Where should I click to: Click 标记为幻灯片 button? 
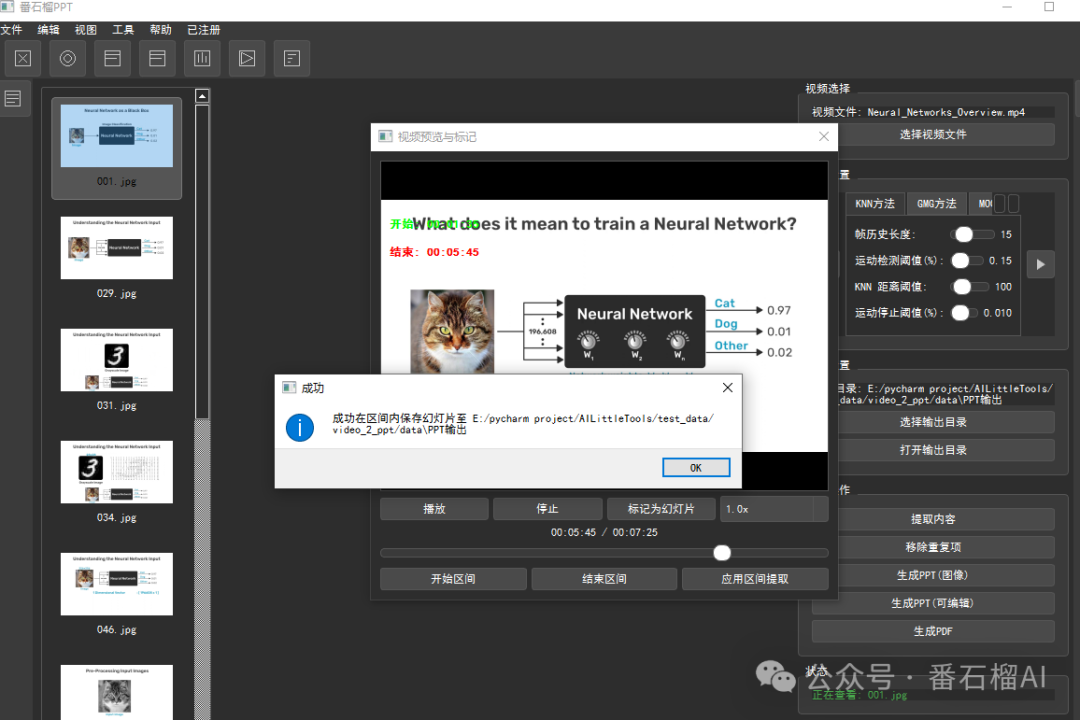click(661, 509)
